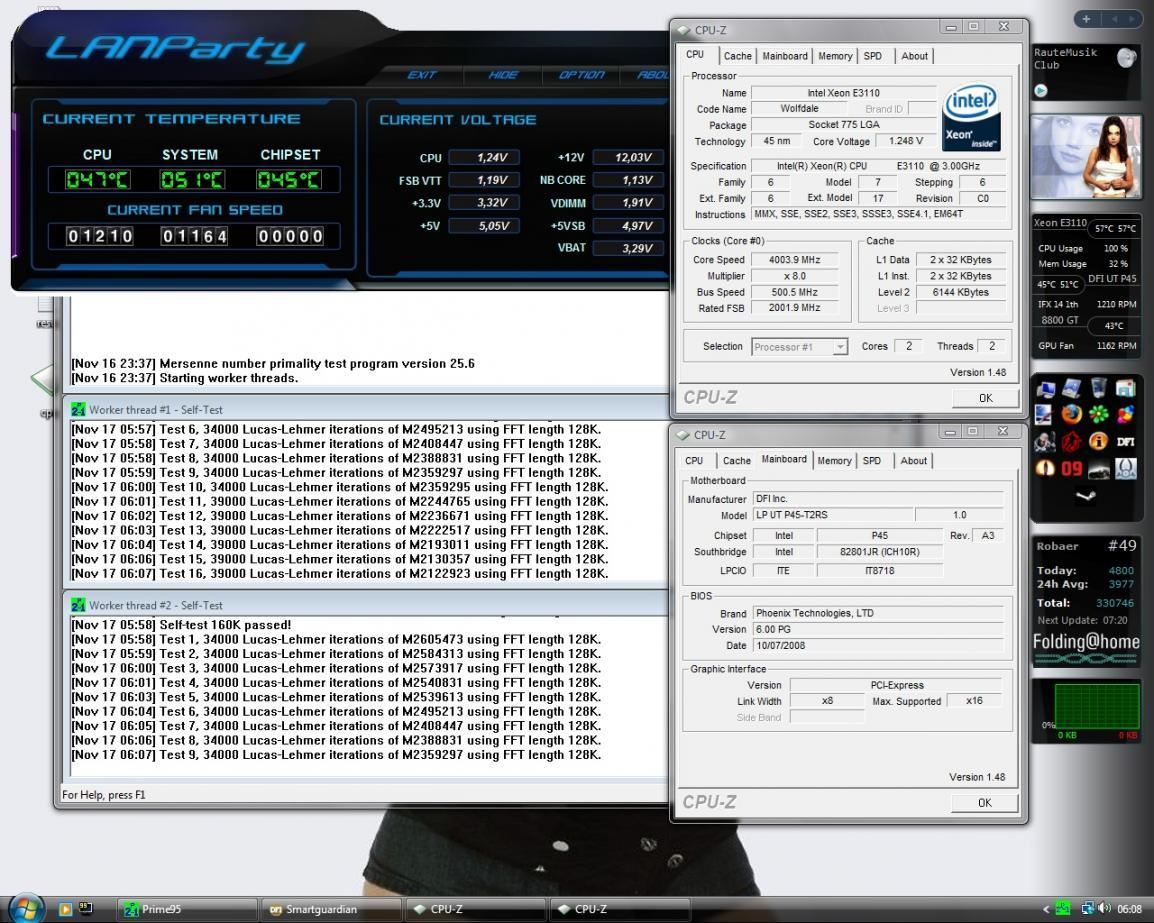Click the glowing eye icon in the launcher
The width and height of the screenshot is (1154, 923).
coord(1045,468)
